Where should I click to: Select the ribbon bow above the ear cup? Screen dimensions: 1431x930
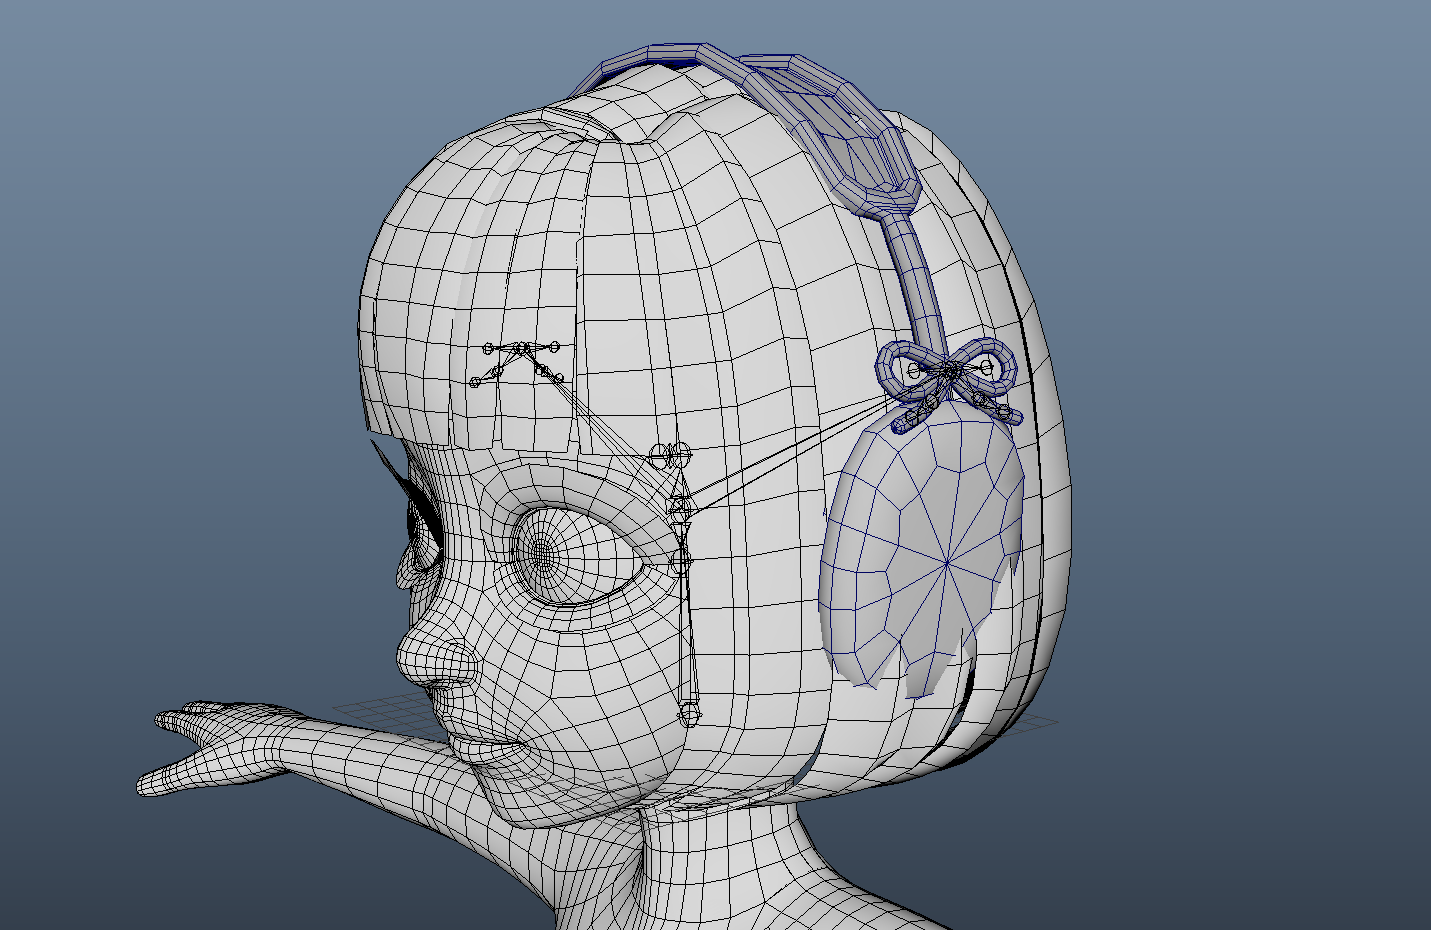pyautogui.click(x=949, y=385)
